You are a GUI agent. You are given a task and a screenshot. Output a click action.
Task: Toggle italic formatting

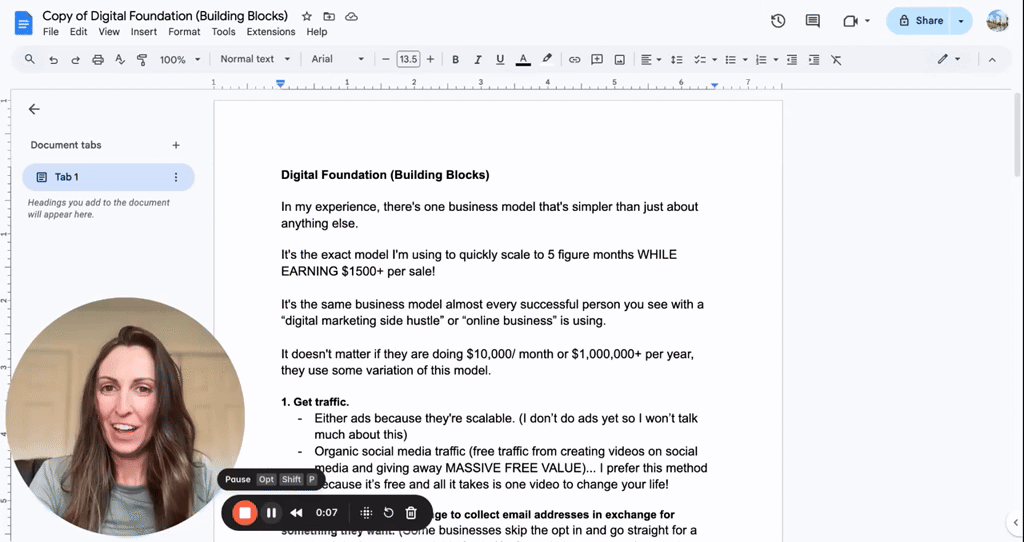pos(478,59)
